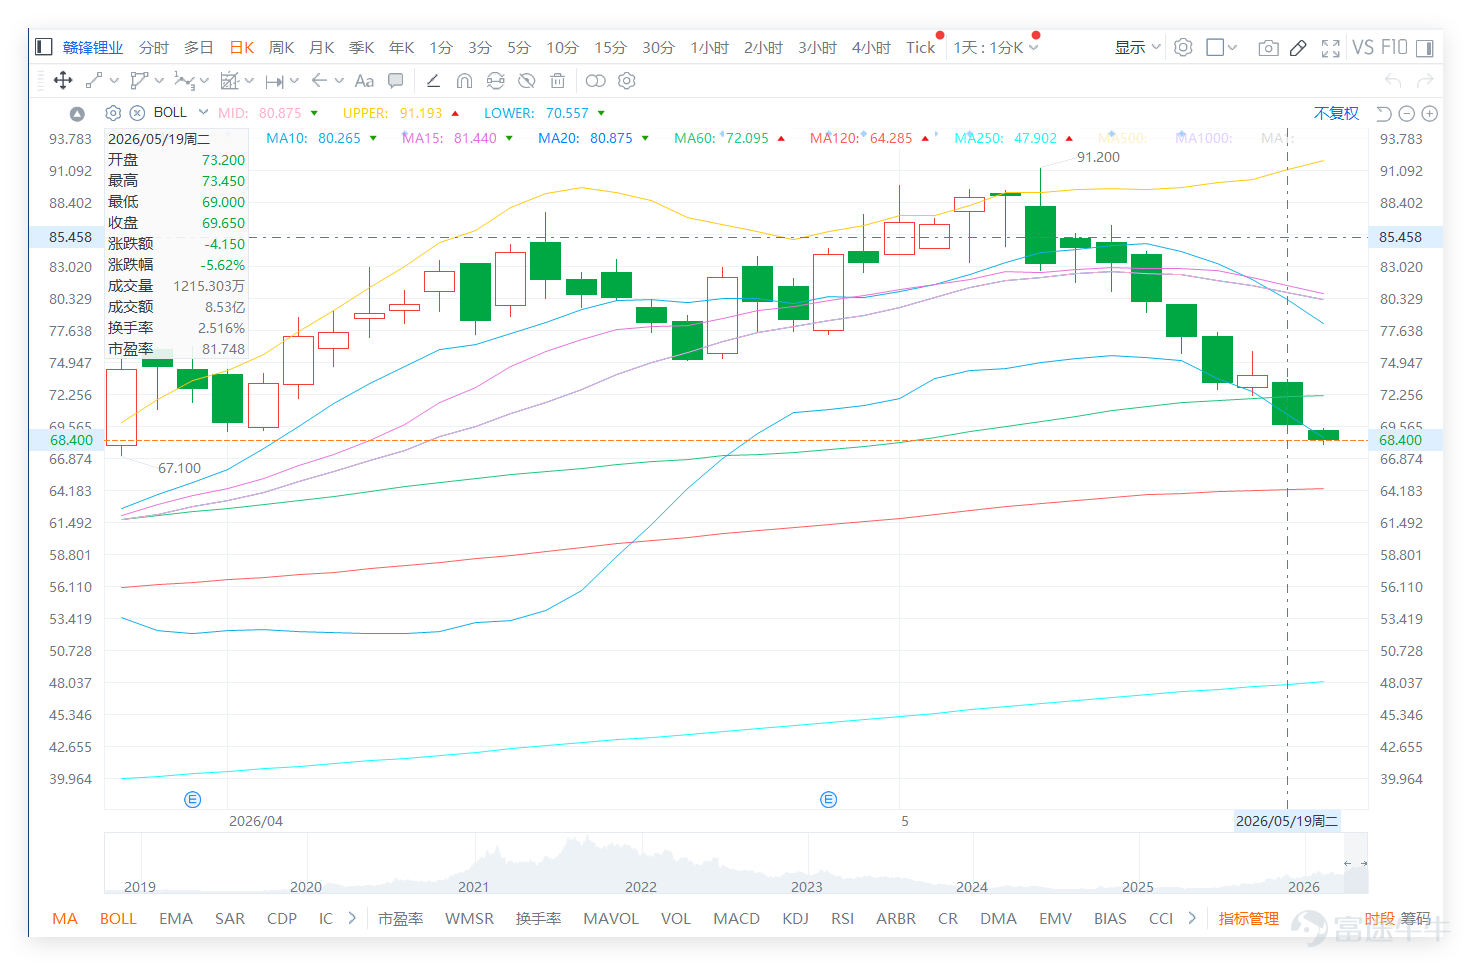The height and width of the screenshot is (965, 1471).
Task: Click the 赣锋锂业 stock name link
Action: point(93,47)
